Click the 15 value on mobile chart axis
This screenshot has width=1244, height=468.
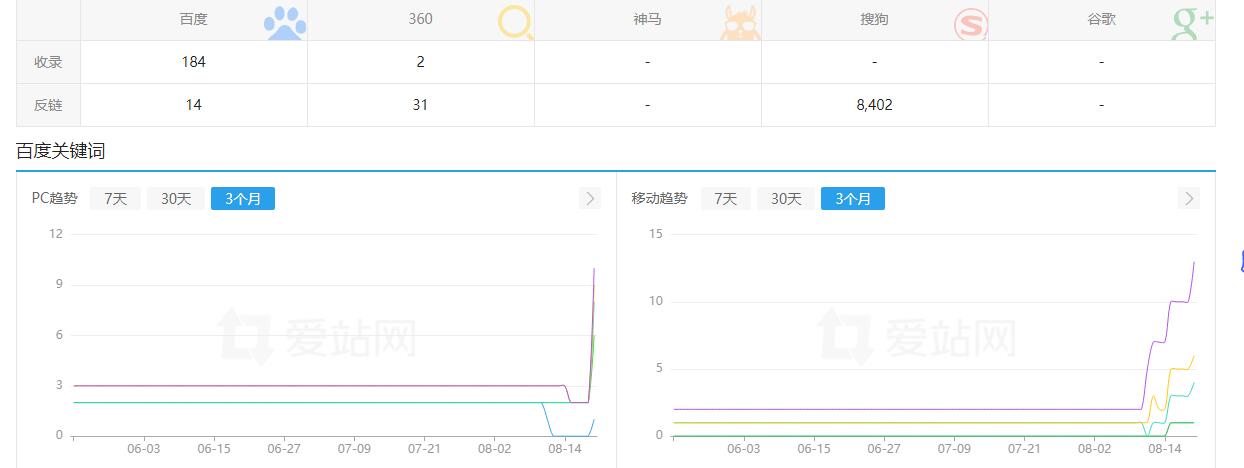(x=656, y=234)
